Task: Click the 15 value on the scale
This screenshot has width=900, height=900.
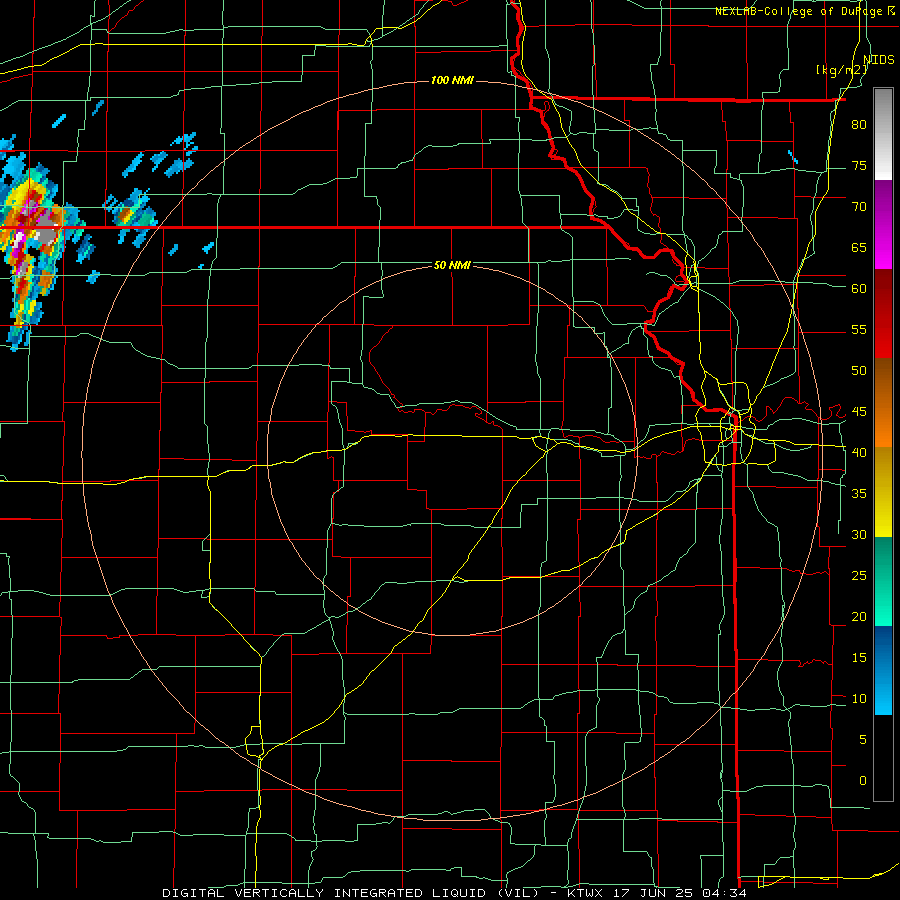Action: click(x=859, y=658)
